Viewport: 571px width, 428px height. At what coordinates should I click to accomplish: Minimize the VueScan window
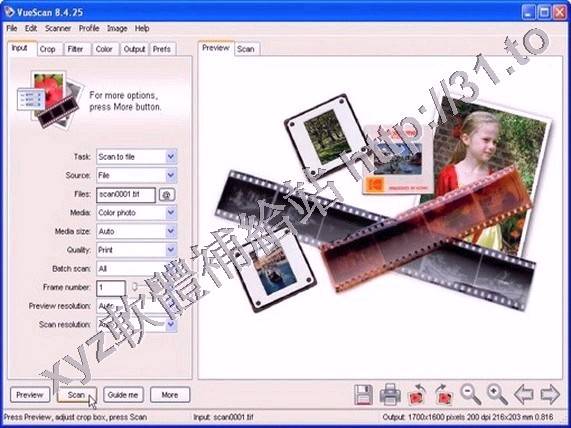(528, 12)
